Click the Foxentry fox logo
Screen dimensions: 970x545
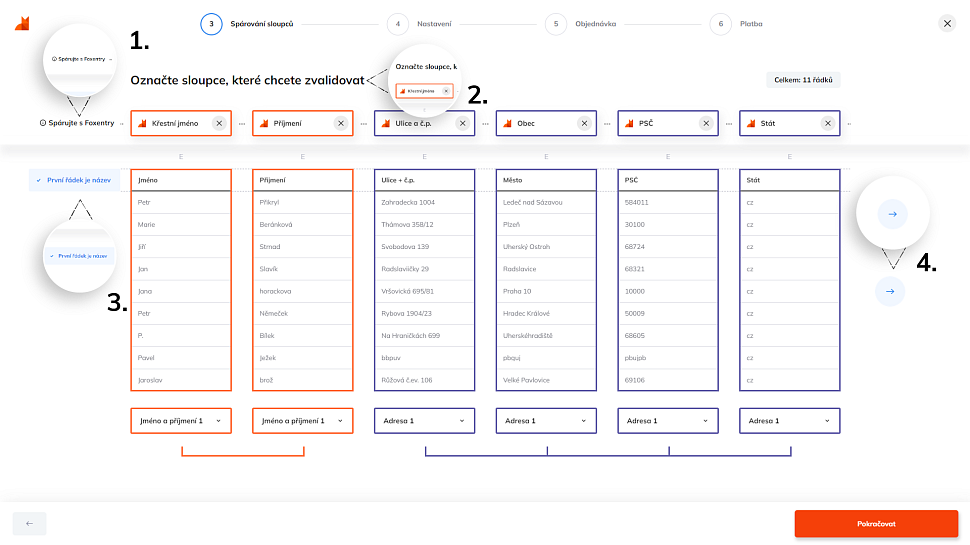pos(22,22)
